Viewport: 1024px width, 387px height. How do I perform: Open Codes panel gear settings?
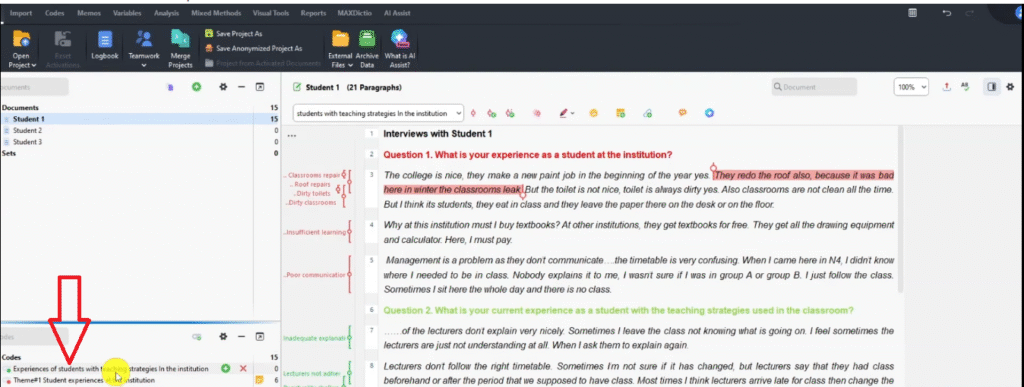[223, 337]
